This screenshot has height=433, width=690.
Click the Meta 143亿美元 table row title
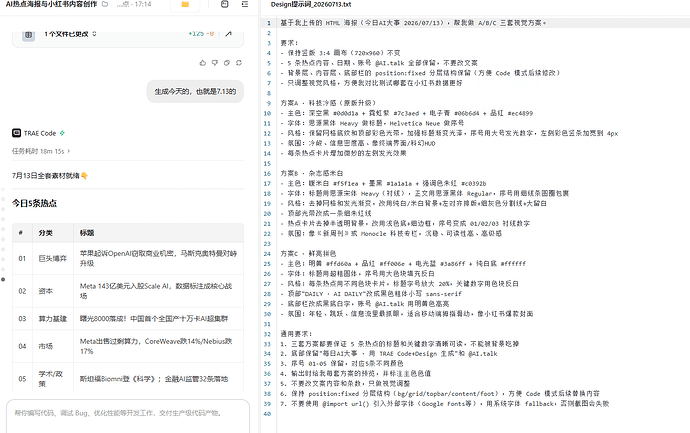[156, 291]
